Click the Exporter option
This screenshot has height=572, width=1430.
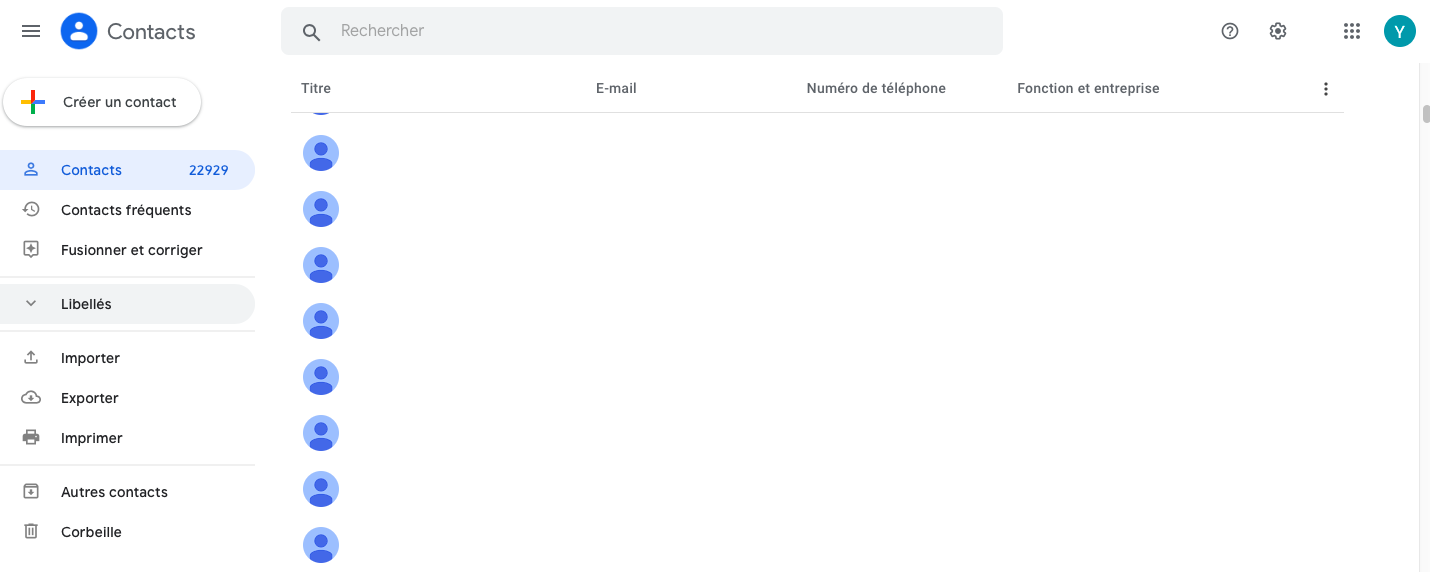pyautogui.click(x=89, y=398)
